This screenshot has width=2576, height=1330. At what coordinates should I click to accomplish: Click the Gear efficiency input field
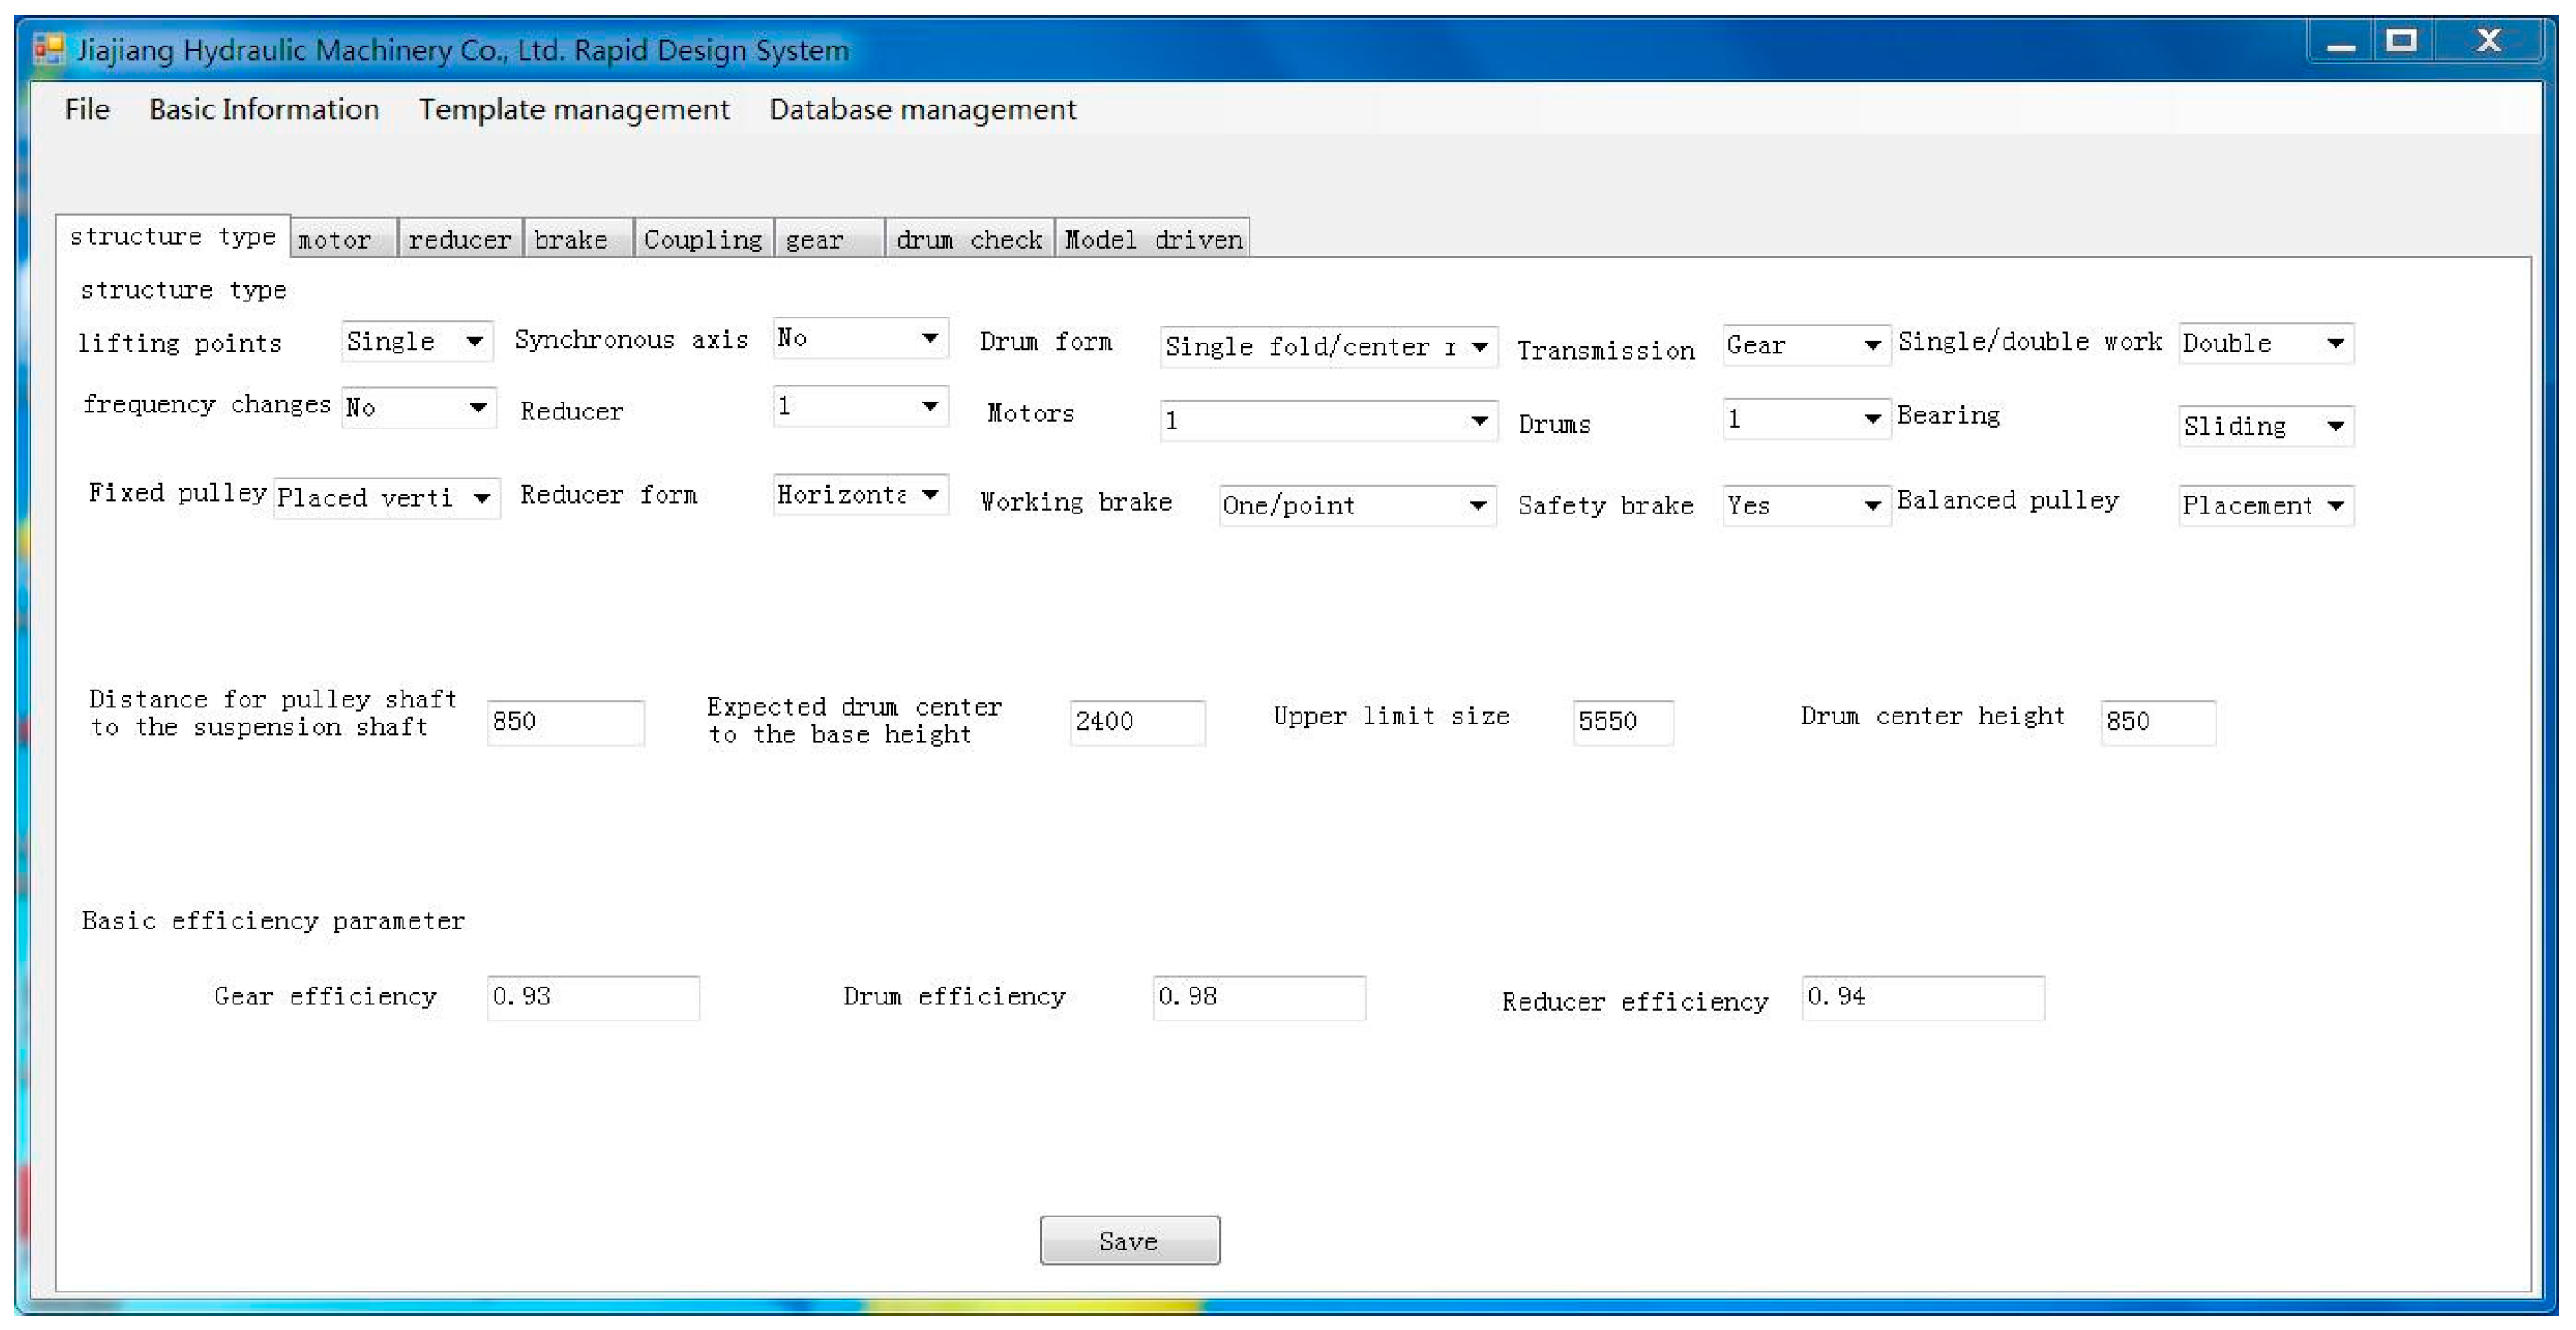pyautogui.click(x=592, y=997)
